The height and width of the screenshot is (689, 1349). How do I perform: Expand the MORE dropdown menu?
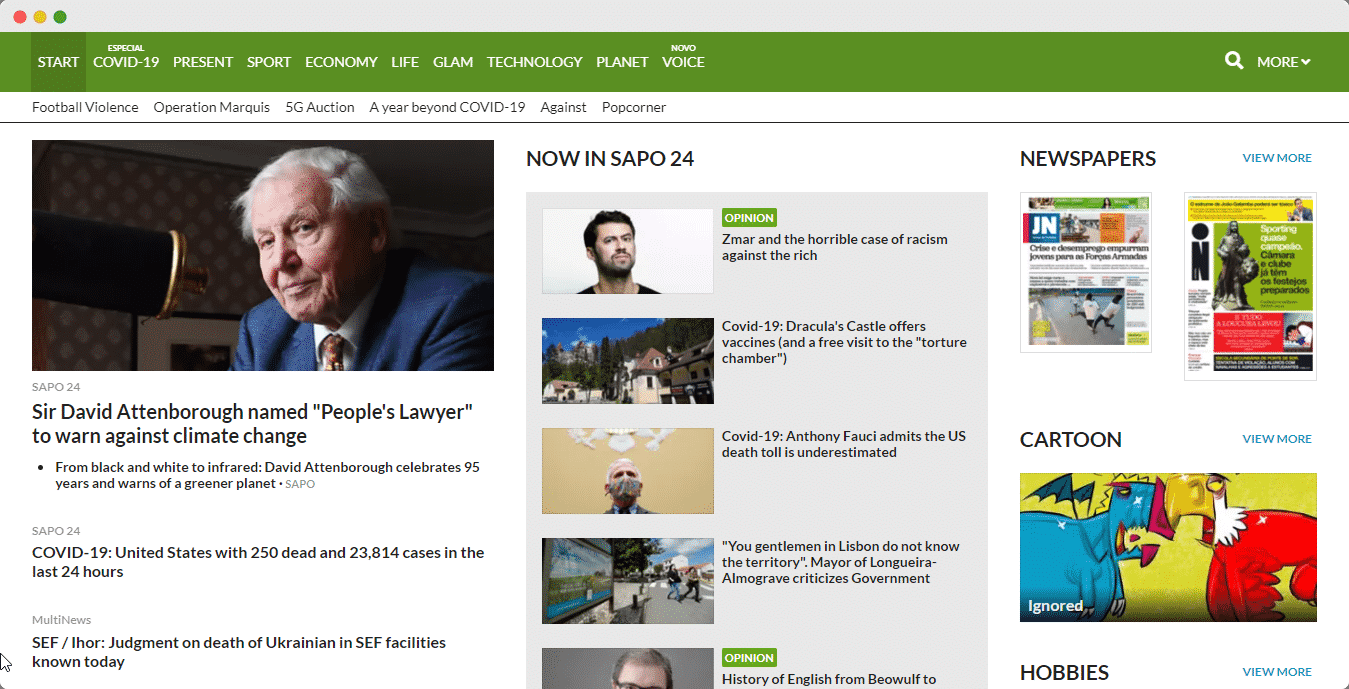(1283, 62)
